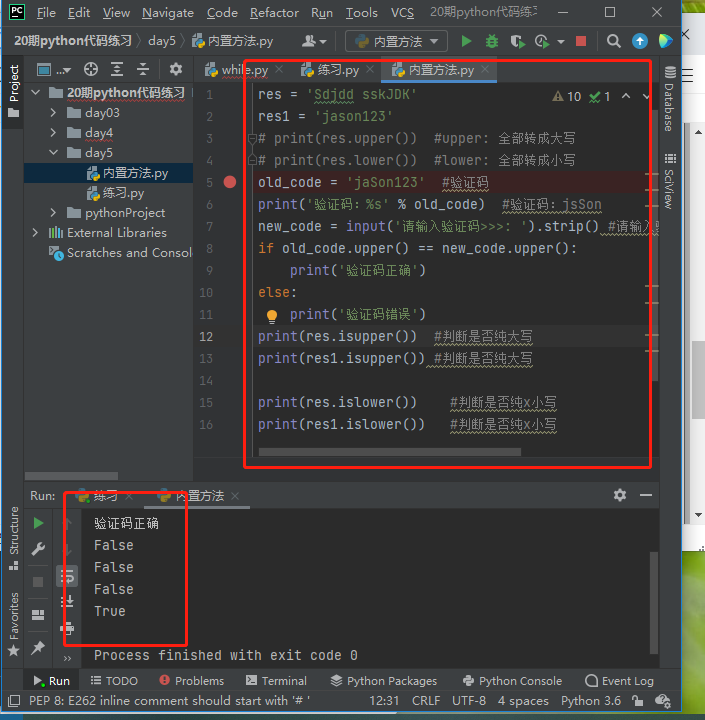This screenshot has width=705, height=720.
Task: Expand the day03 folder
Action: click(53, 112)
